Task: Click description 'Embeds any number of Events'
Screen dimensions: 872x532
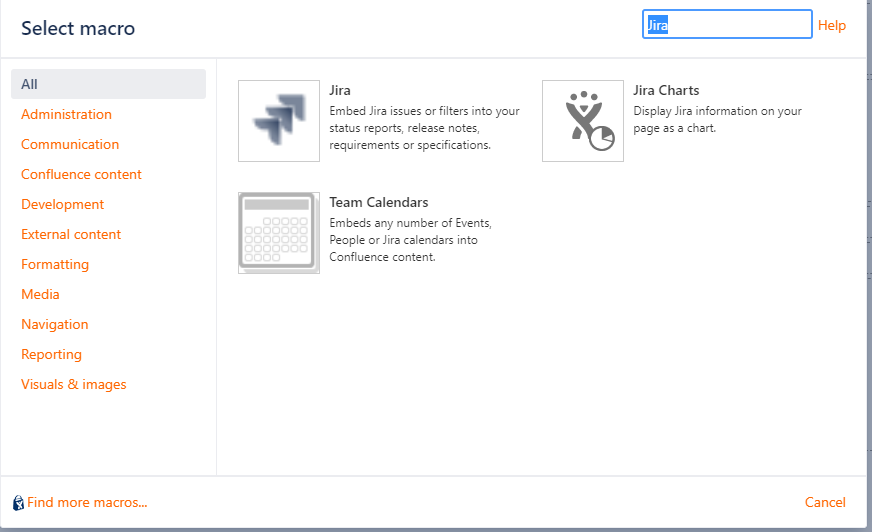Action: [410, 240]
